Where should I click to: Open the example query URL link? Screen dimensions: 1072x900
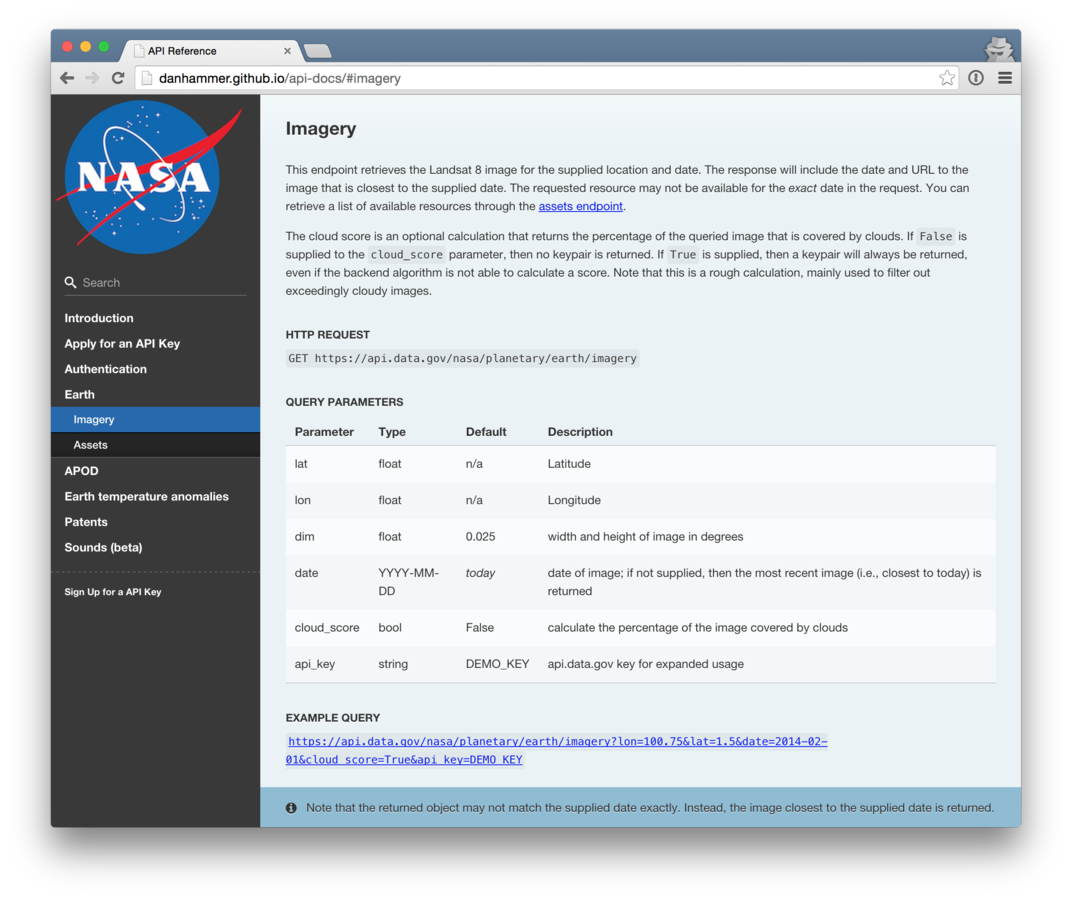coord(557,750)
